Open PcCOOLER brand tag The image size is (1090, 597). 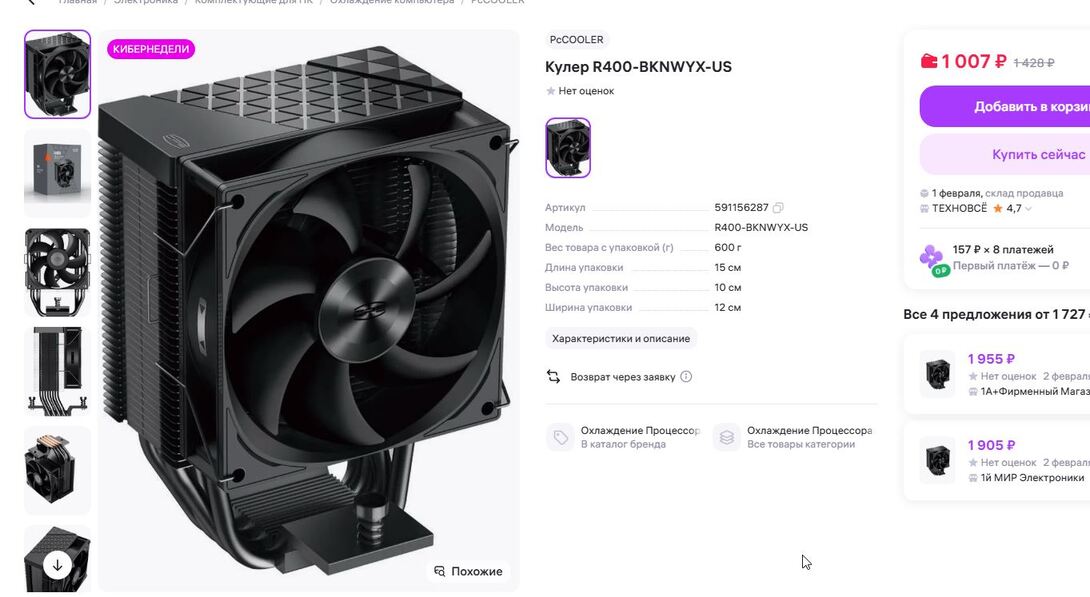coord(576,40)
